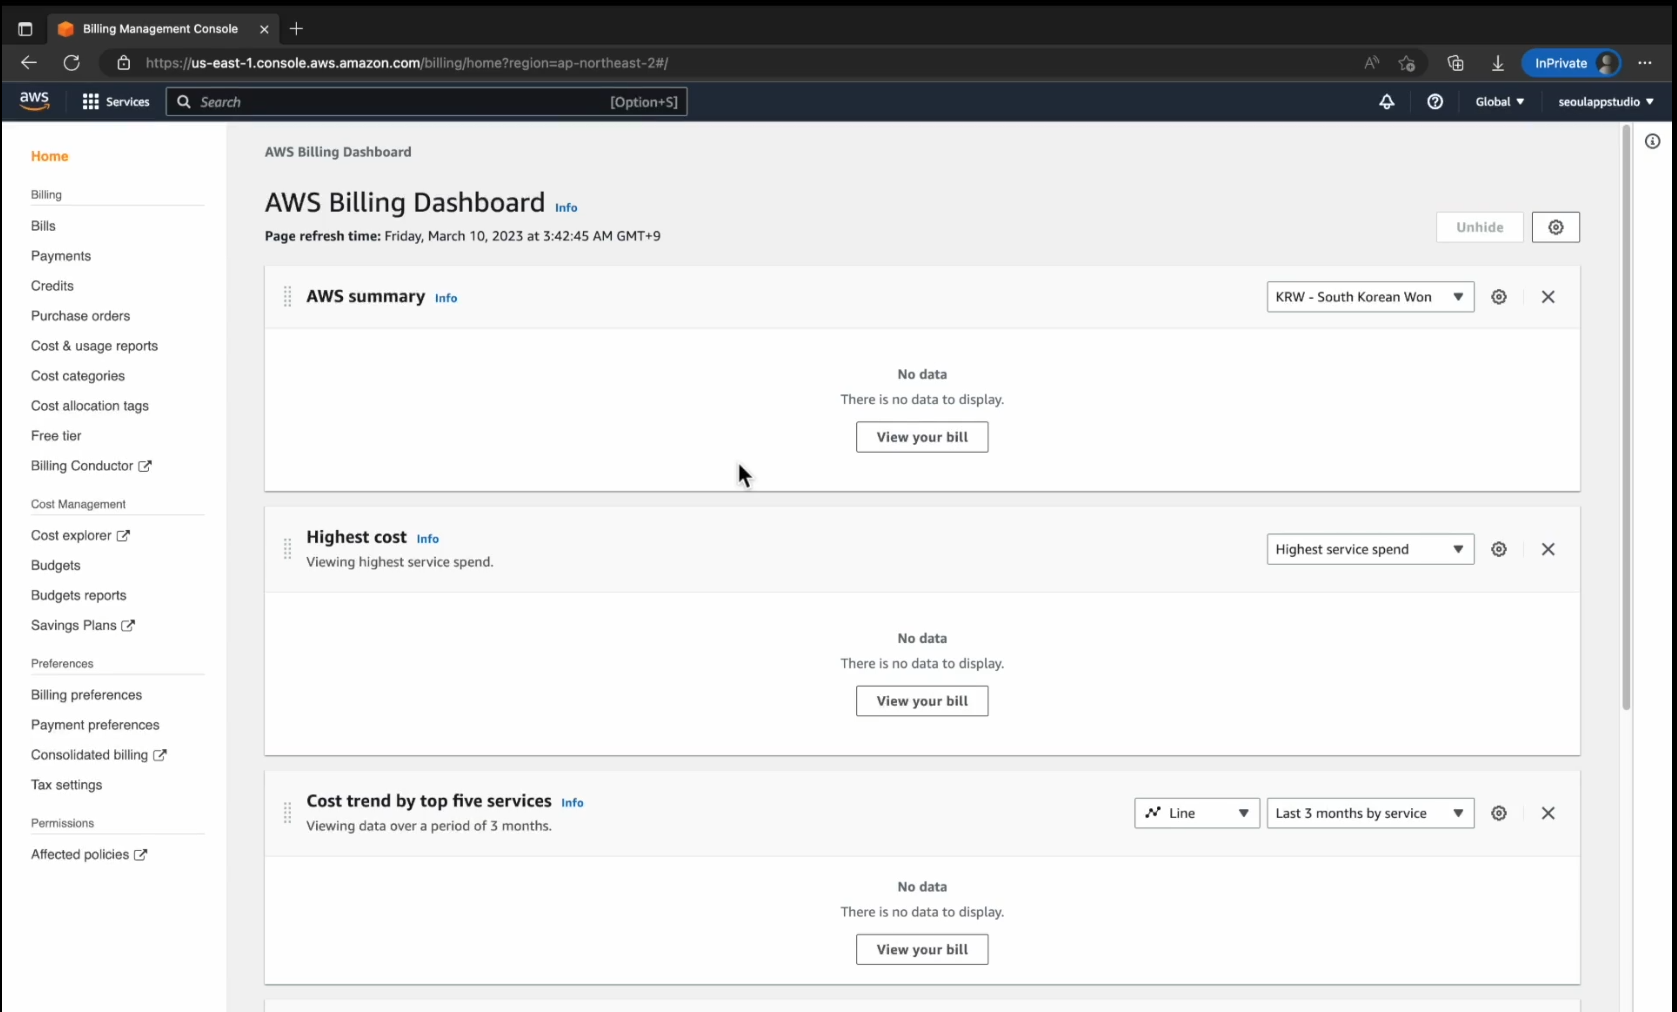Open the notifications bell icon
The image size is (1677, 1012).
(1387, 102)
